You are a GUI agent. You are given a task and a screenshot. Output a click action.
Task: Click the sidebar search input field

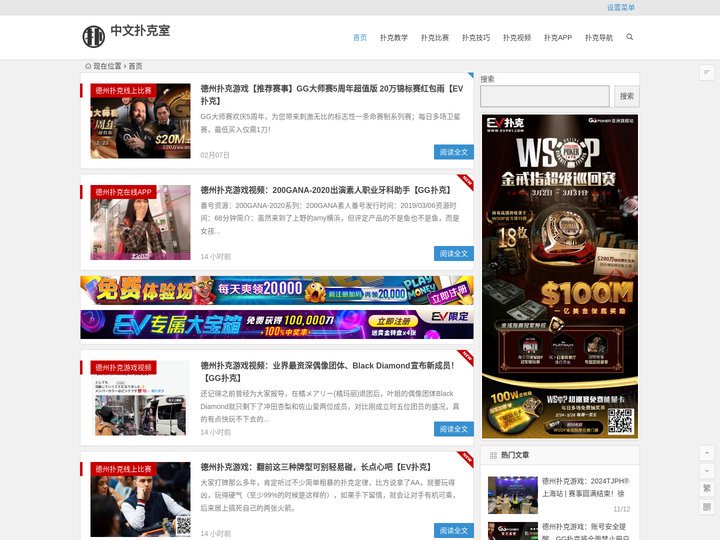(545, 96)
